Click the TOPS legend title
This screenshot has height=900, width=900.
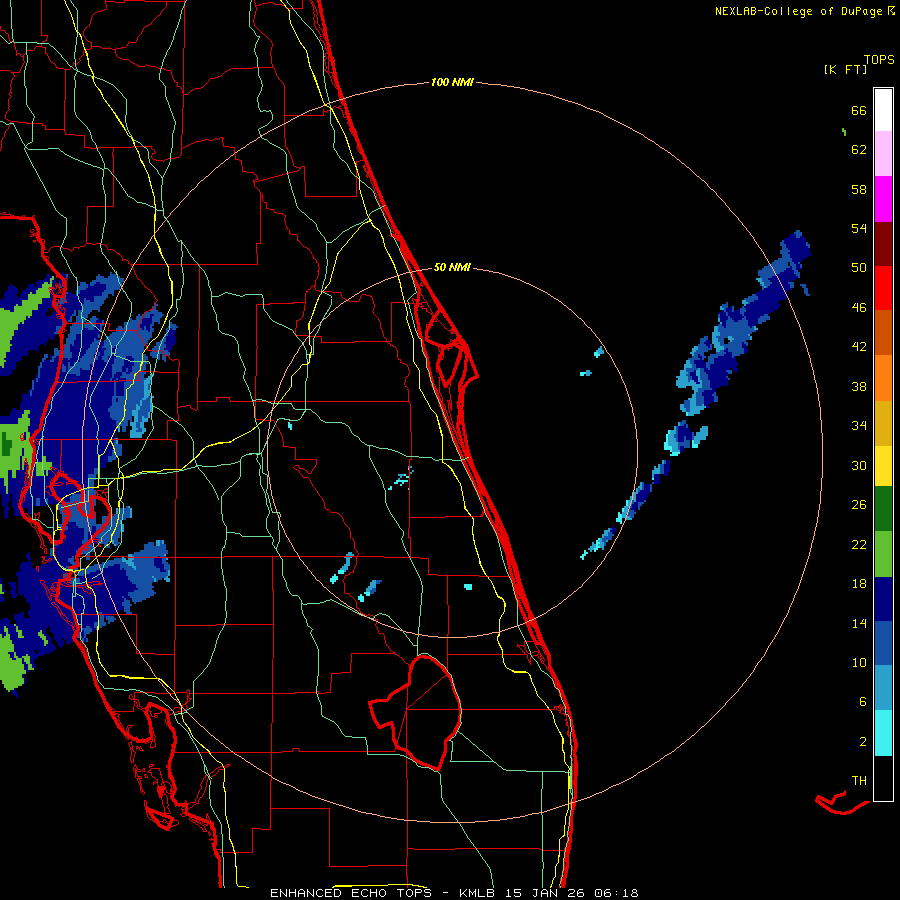point(879,60)
